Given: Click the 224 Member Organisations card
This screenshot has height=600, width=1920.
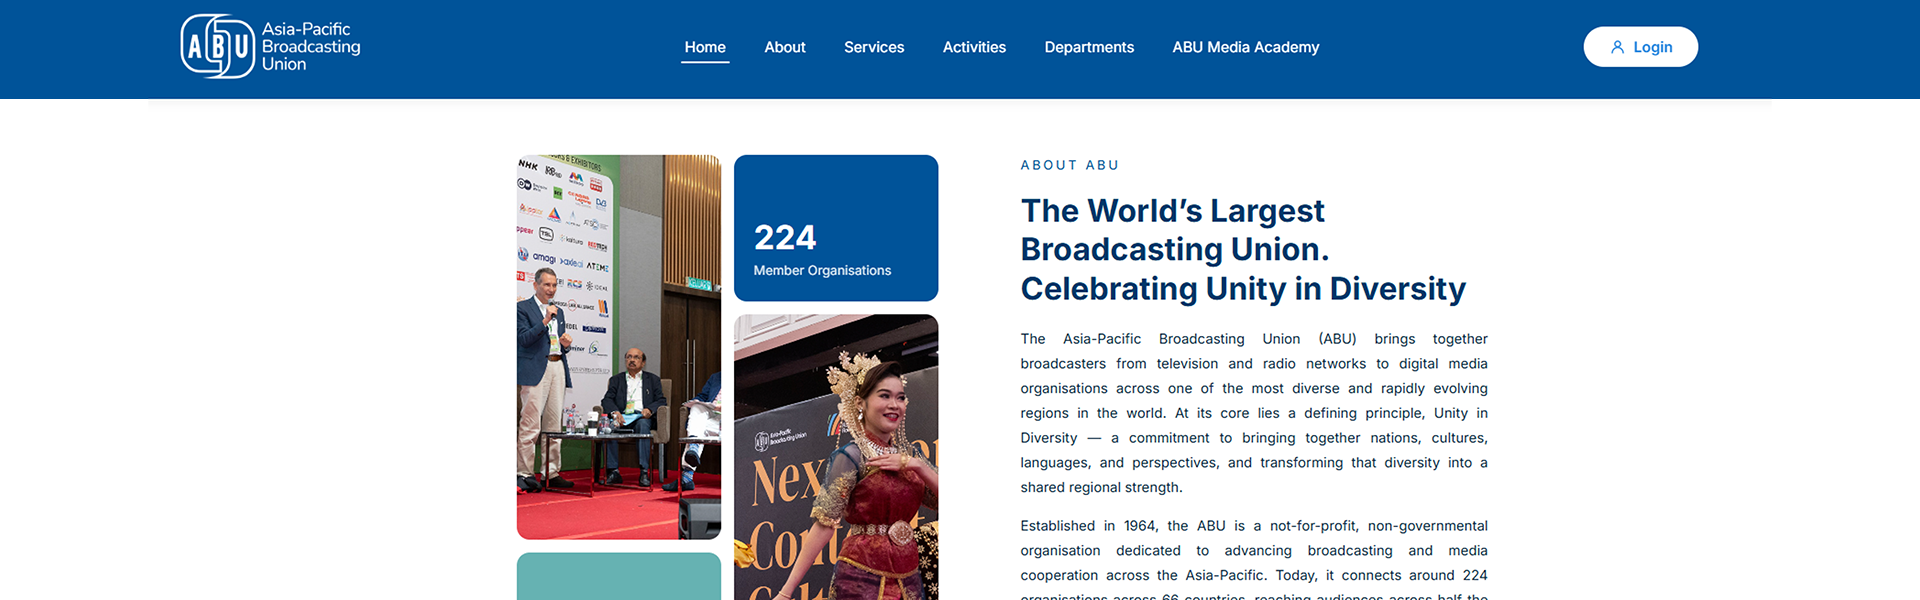Looking at the screenshot, I should point(836,228).
